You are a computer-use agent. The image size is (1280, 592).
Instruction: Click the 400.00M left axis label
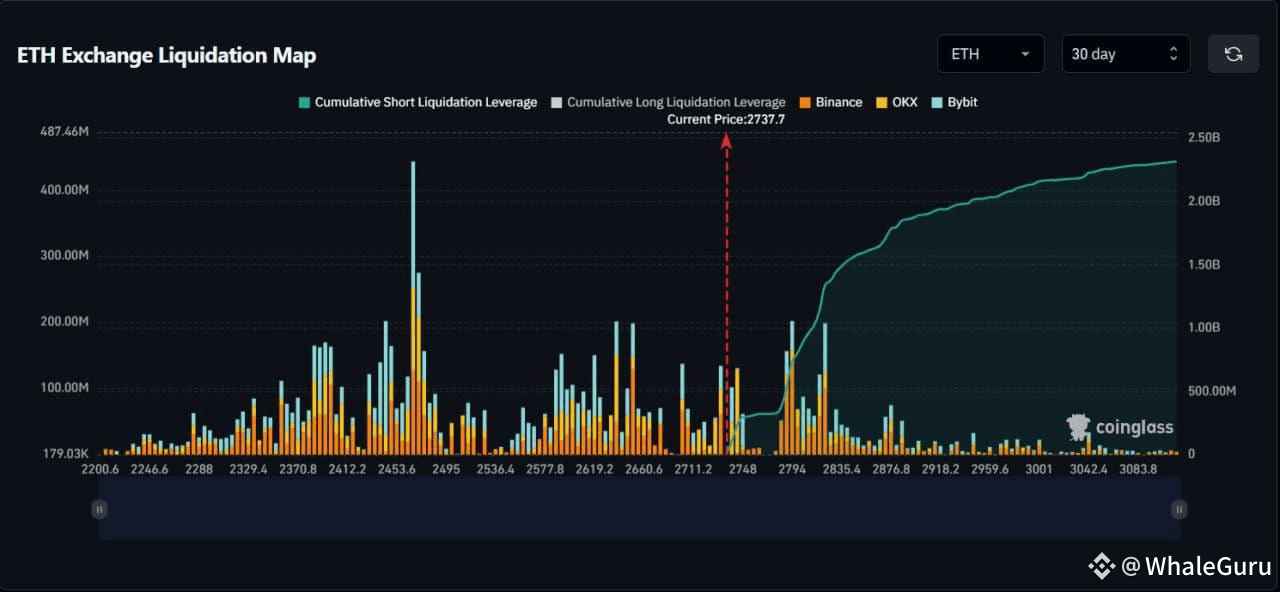point(65,190)
